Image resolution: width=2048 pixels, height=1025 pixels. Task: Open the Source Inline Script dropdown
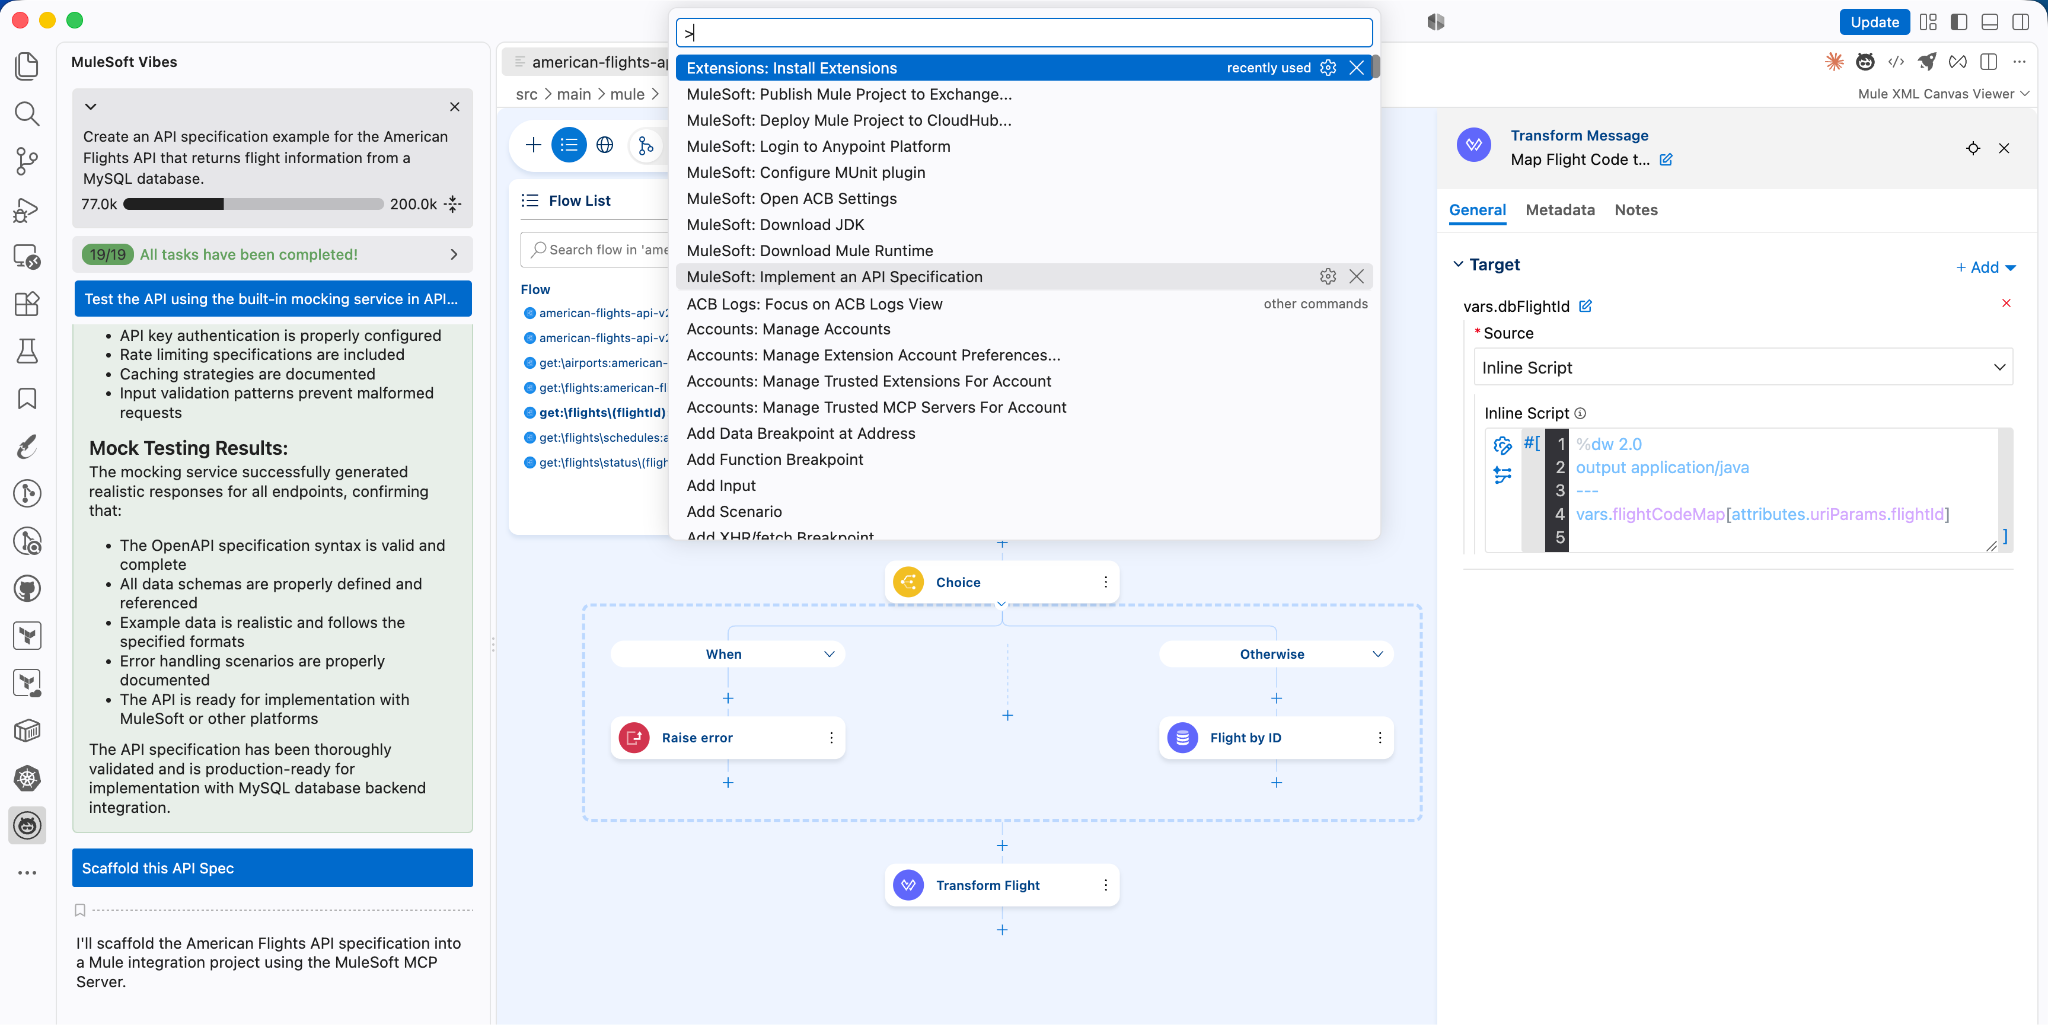click(x=1743, y=367)
